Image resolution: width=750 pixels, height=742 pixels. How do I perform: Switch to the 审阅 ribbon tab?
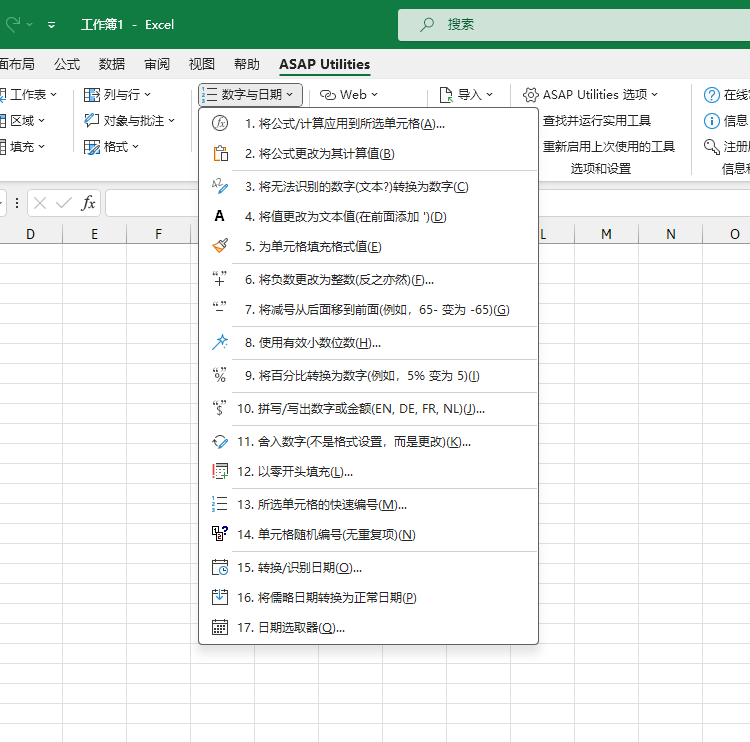157,64
